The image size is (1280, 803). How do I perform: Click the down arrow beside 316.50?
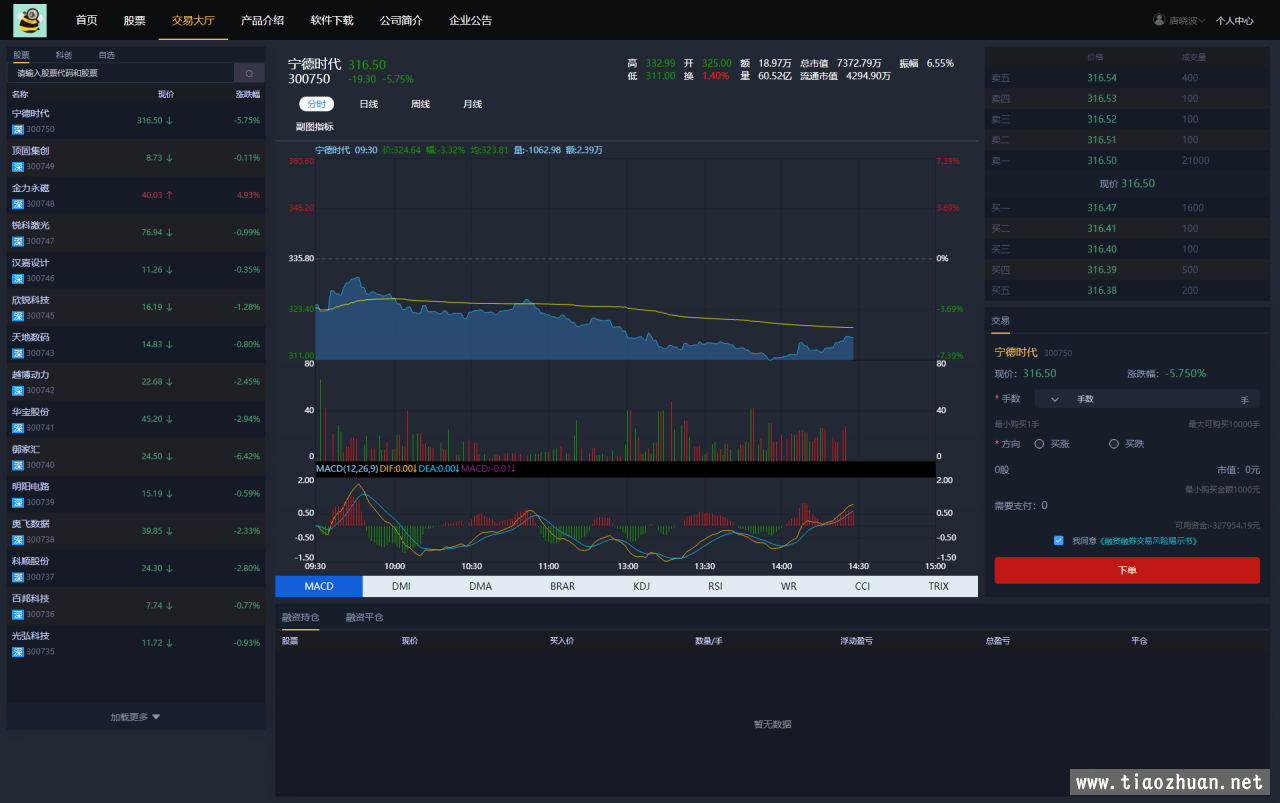click(x=169, y=120)
